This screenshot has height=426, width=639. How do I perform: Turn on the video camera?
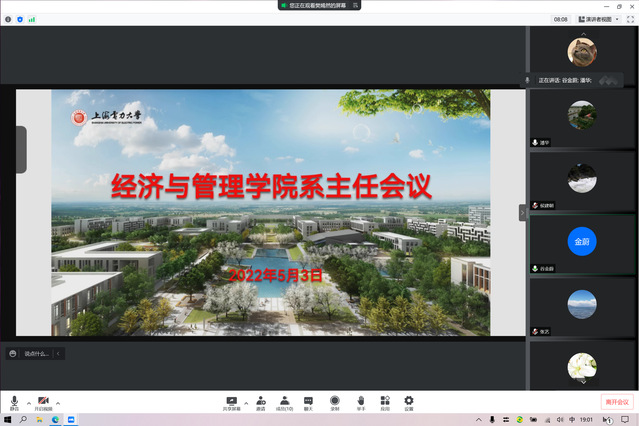pyautogui.click(x=43, y=401)
